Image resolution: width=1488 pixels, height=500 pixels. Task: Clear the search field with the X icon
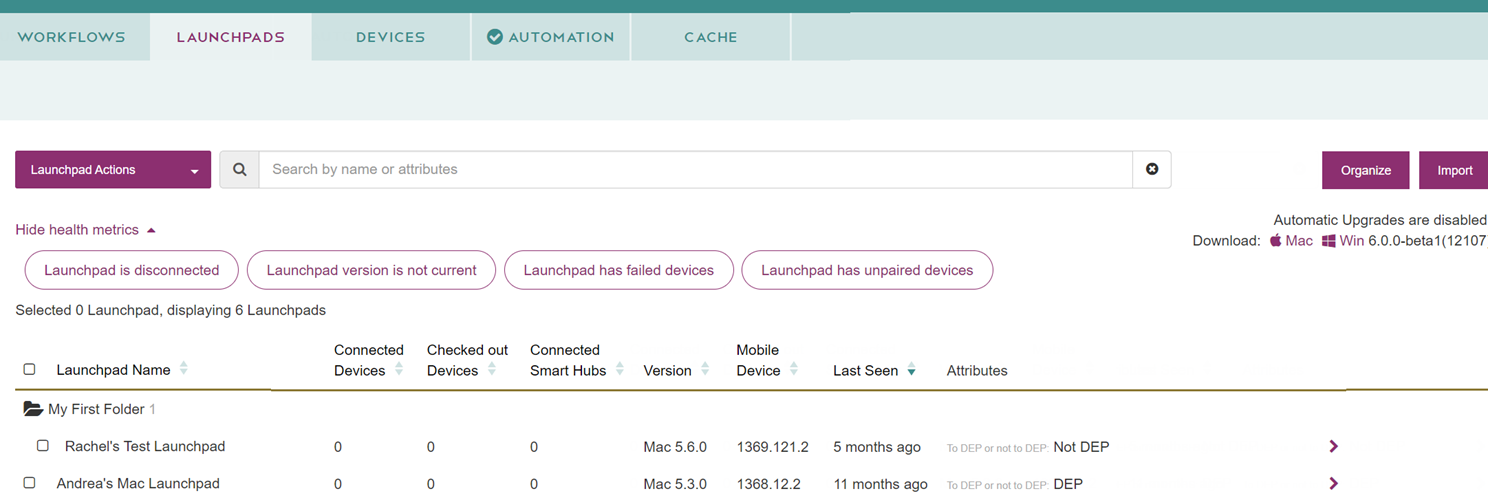point(1152,170)
